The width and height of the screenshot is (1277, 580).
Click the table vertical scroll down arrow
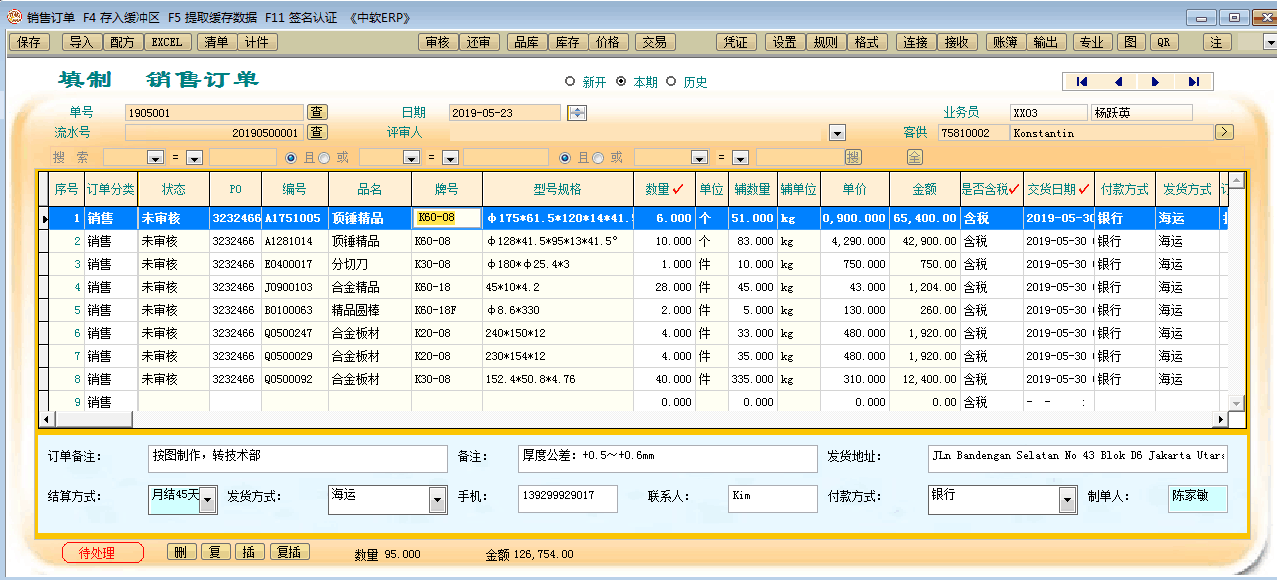click(x=1237, y=402)
